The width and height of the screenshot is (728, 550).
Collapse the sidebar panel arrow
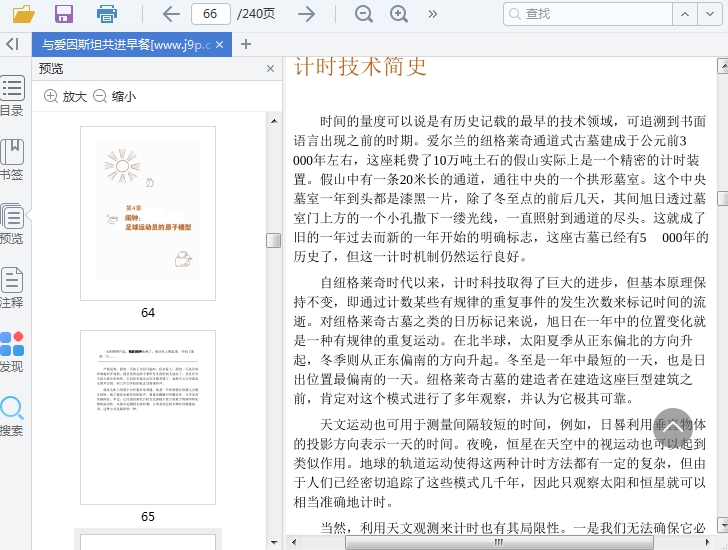click(x=13, y=44)
